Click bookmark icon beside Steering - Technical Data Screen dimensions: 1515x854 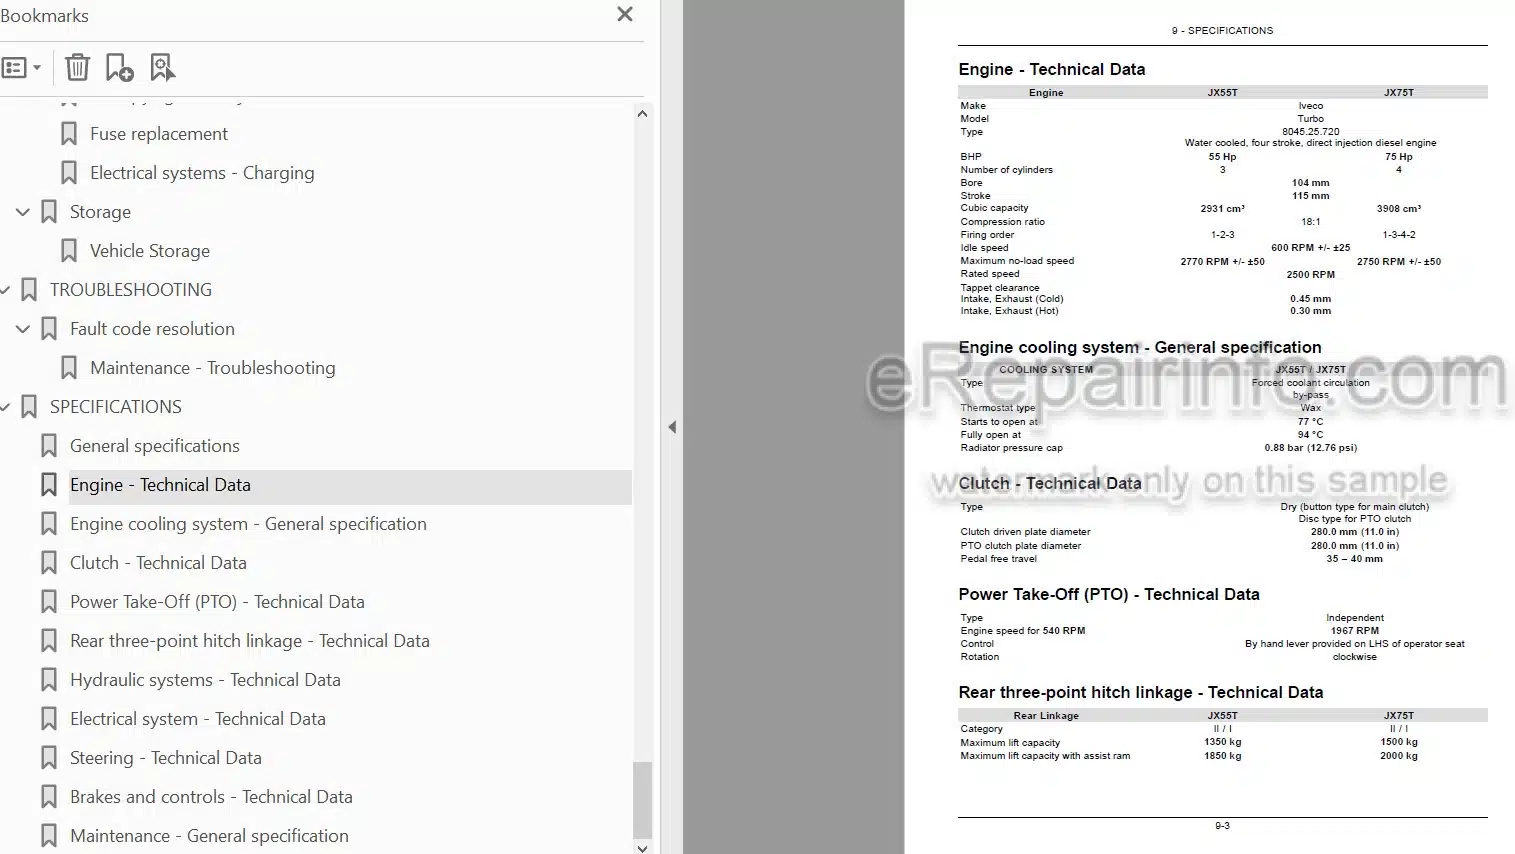click(x=49, y=758)
